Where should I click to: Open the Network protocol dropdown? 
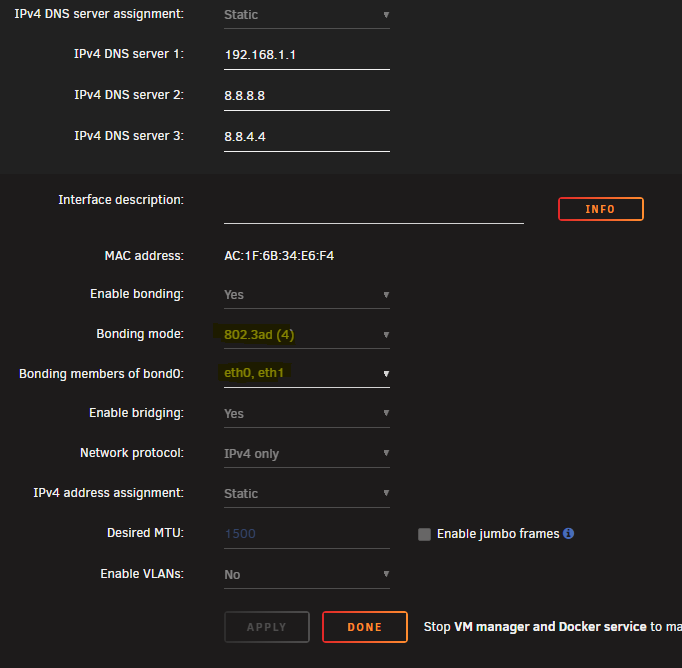click(x=307, y=454)
